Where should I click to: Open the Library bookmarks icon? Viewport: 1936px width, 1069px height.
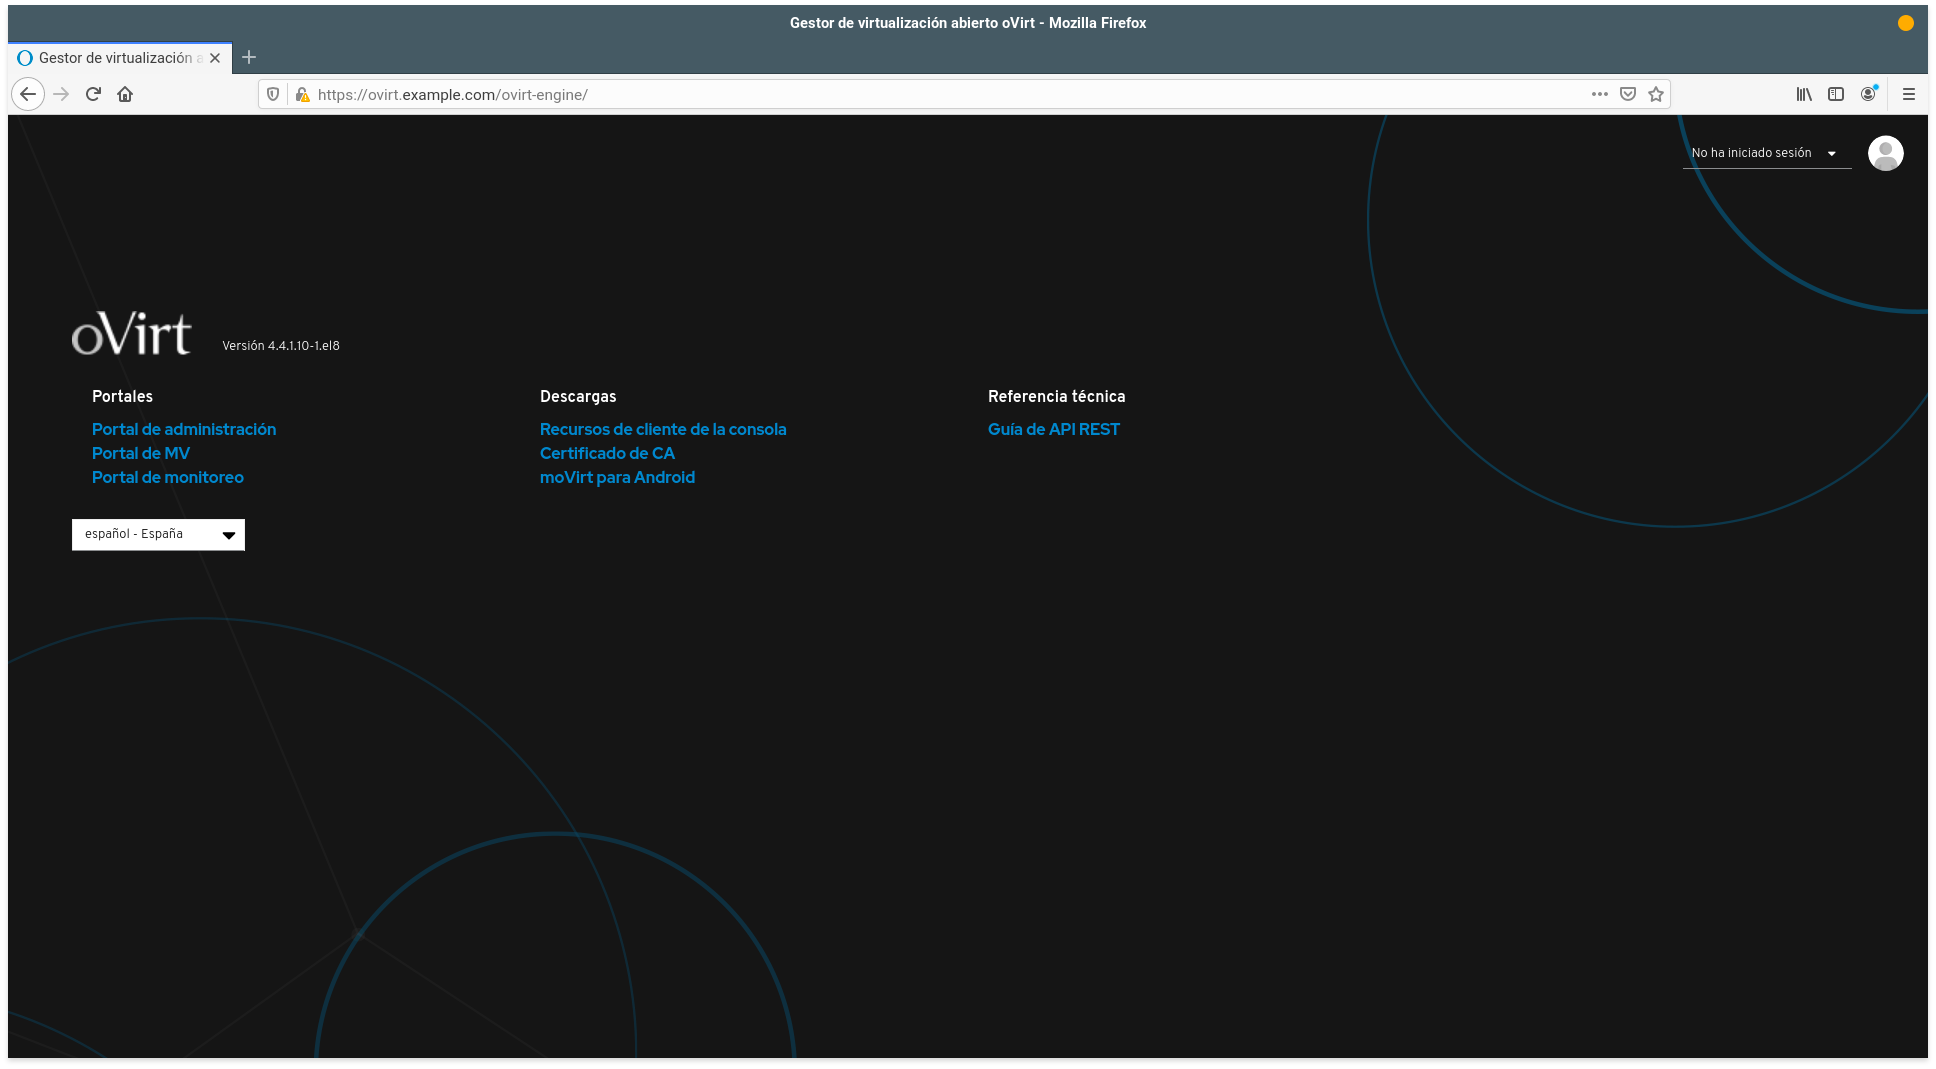click(x=1804, y=94)
